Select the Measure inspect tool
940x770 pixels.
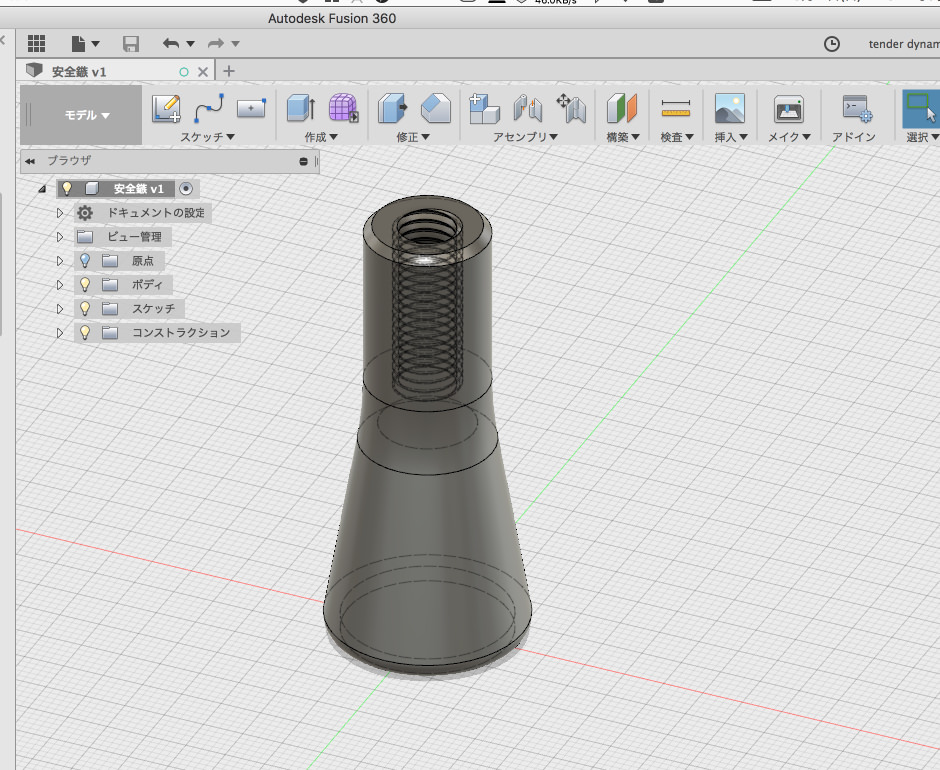(676, 109)
